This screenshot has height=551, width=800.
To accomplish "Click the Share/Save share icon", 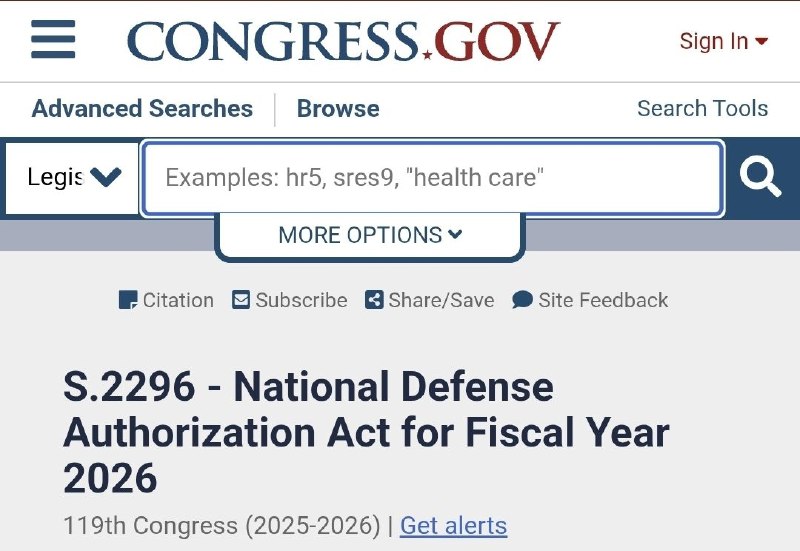I will point(374,300).
